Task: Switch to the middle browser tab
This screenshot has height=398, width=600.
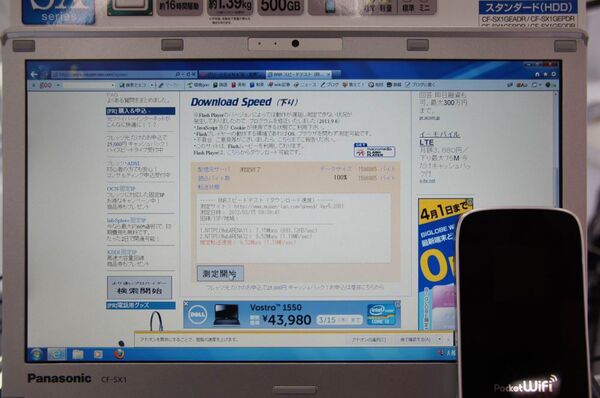Action: pos(232,74)
